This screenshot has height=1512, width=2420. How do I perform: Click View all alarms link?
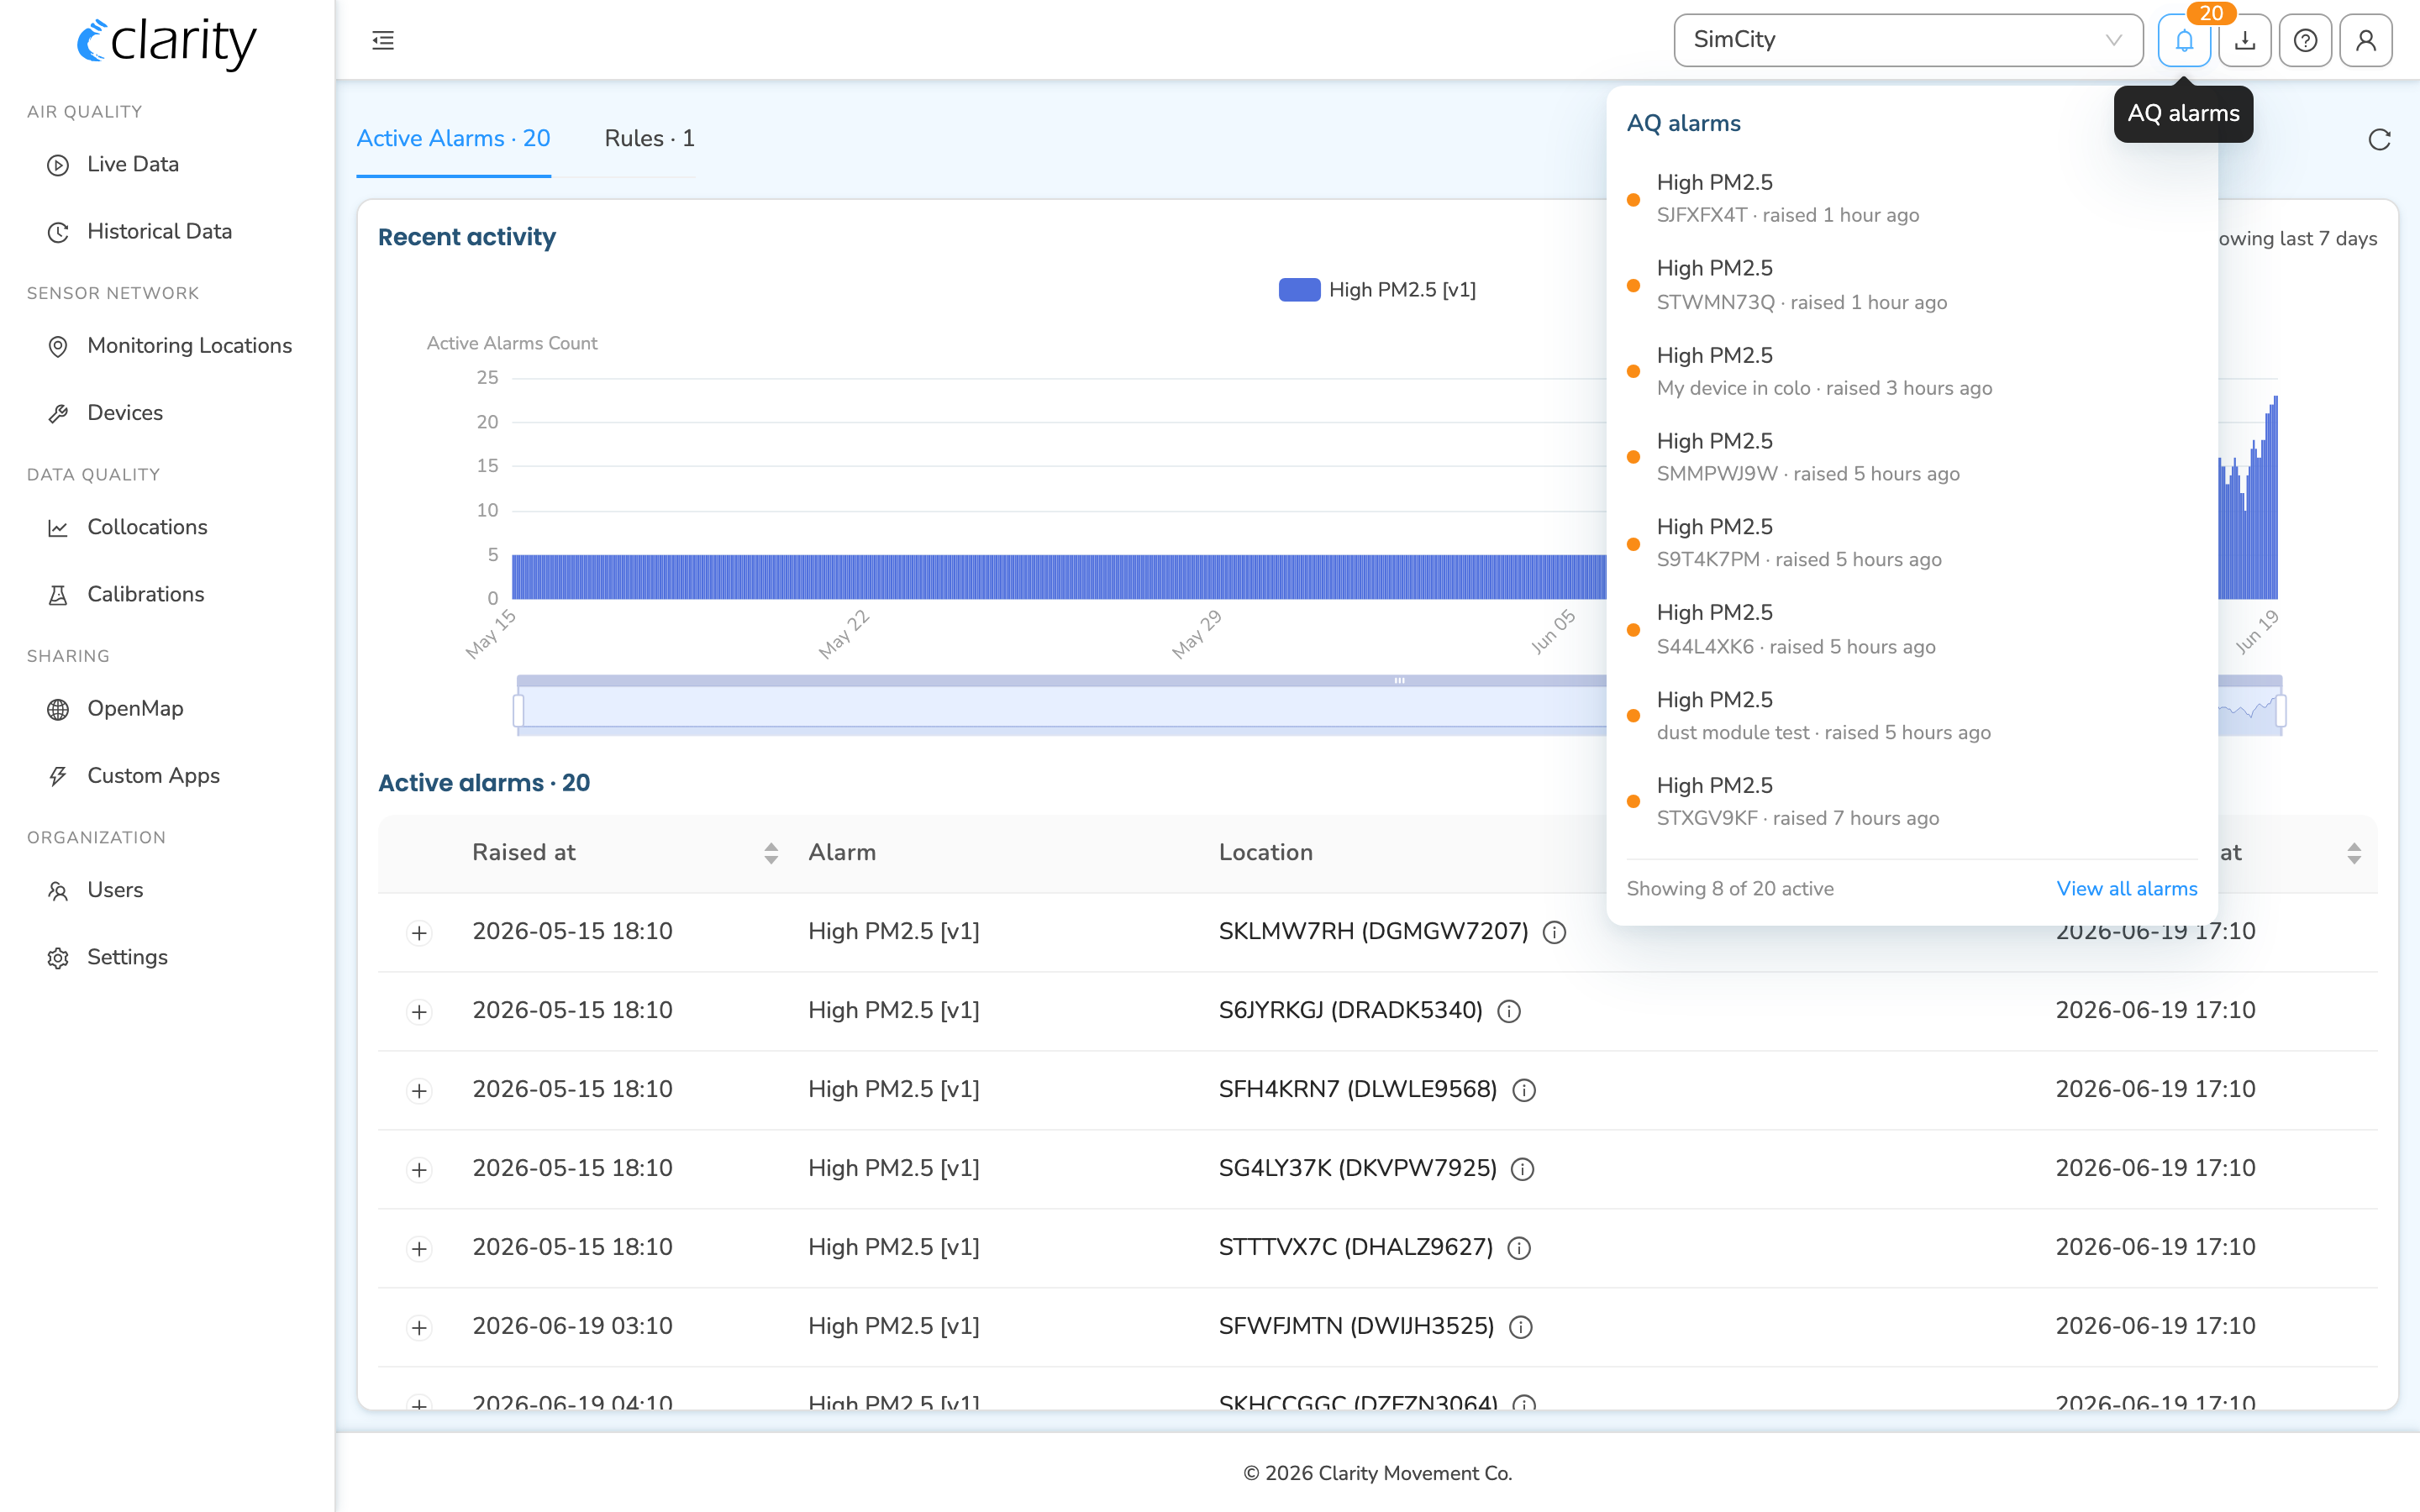pos(2126,888)
